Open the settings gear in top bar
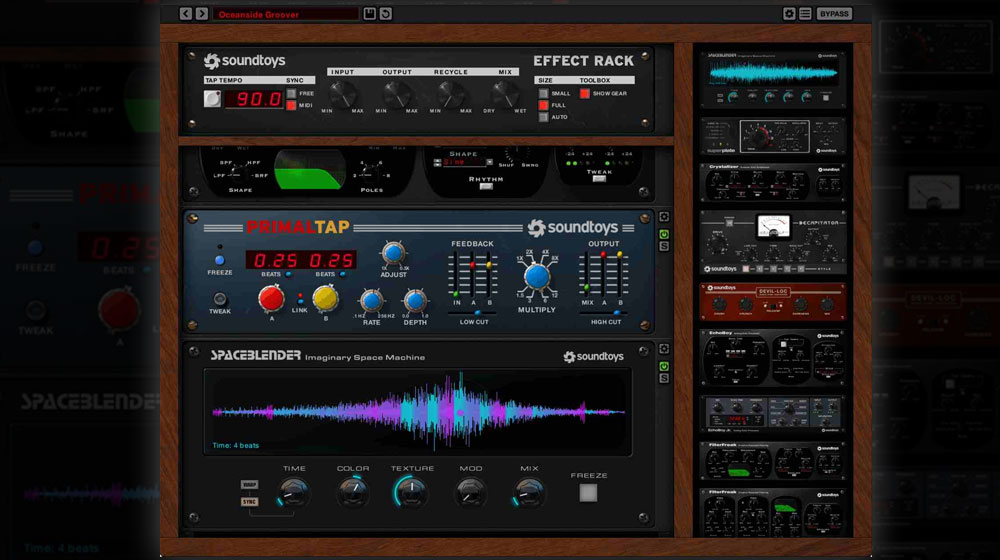 pos(789,14)
